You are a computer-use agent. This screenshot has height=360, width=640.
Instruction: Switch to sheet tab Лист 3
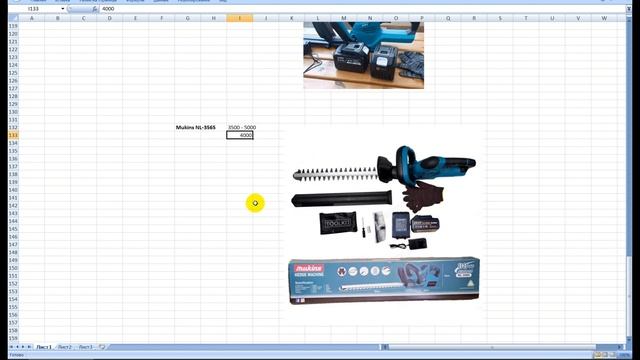[85, 347]
